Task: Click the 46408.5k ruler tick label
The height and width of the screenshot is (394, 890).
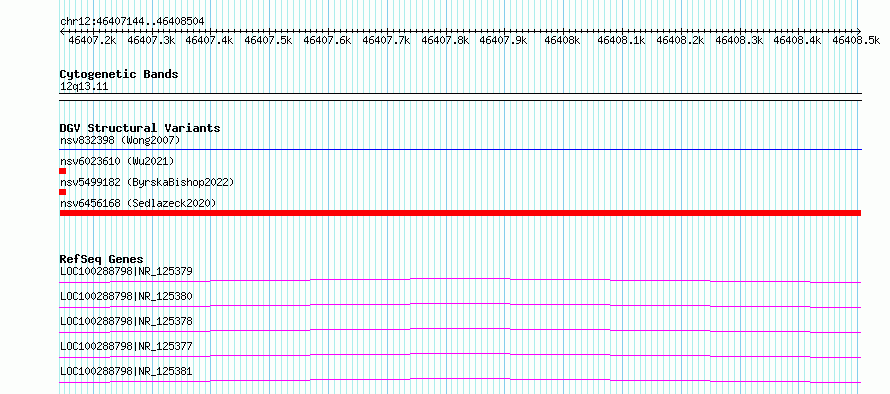Action: coord(856,40)
